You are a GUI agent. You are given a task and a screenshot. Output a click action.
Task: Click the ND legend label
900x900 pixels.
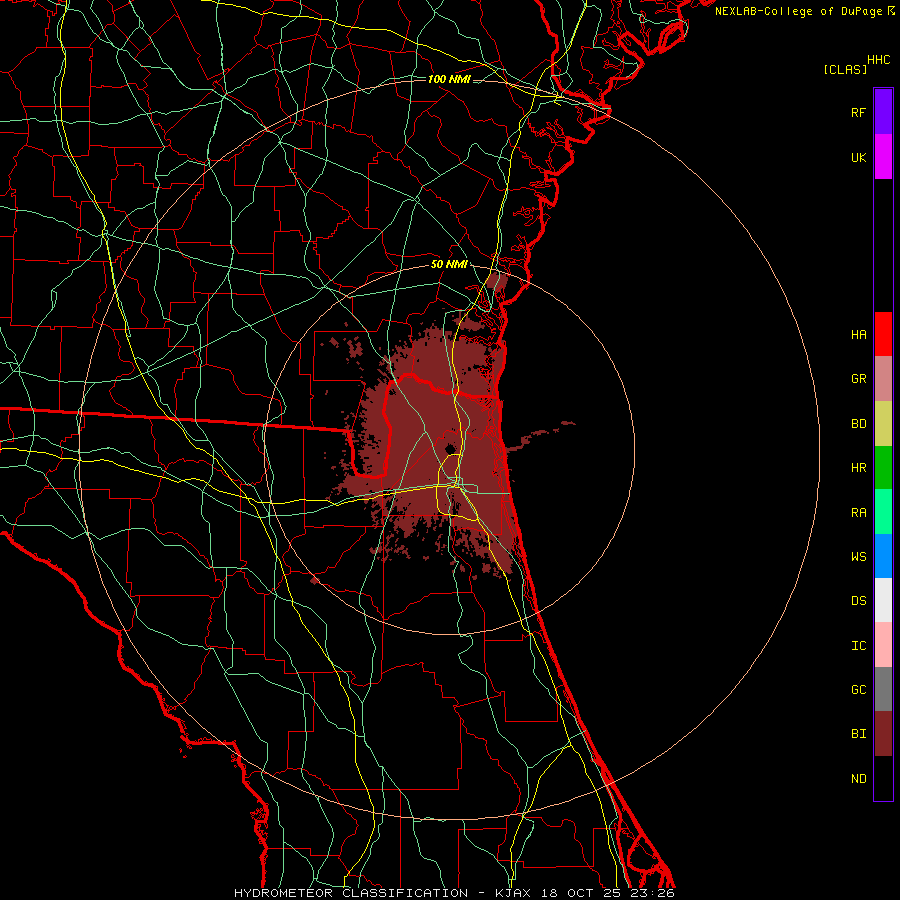pyautogui.click(x=858, y=778)
